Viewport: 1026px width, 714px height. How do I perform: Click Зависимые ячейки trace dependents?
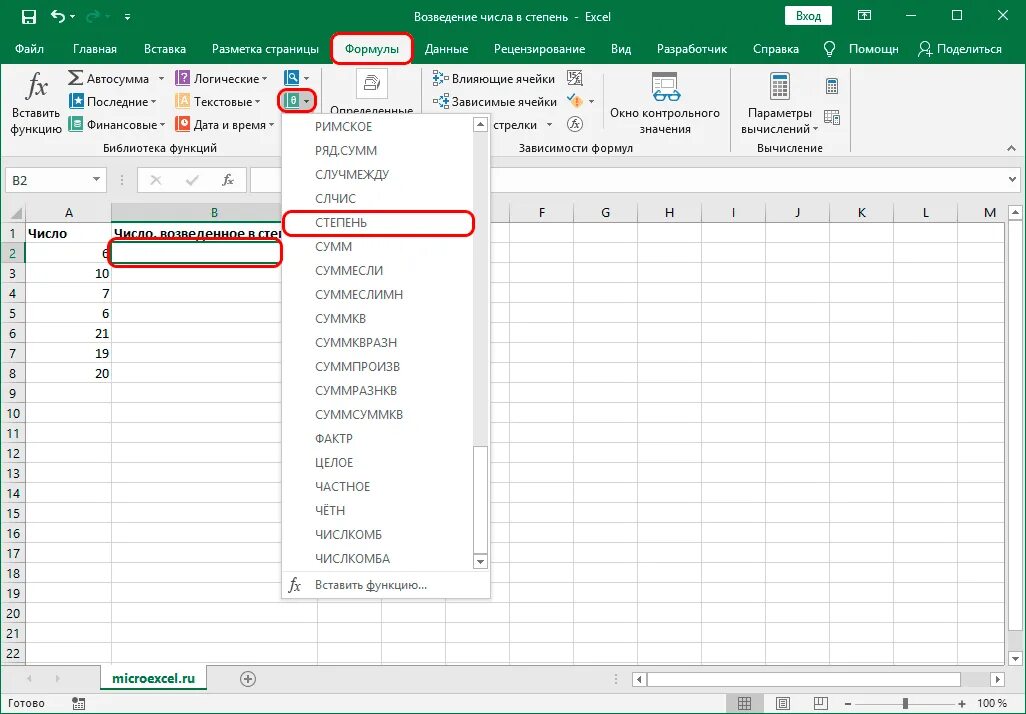495,101
